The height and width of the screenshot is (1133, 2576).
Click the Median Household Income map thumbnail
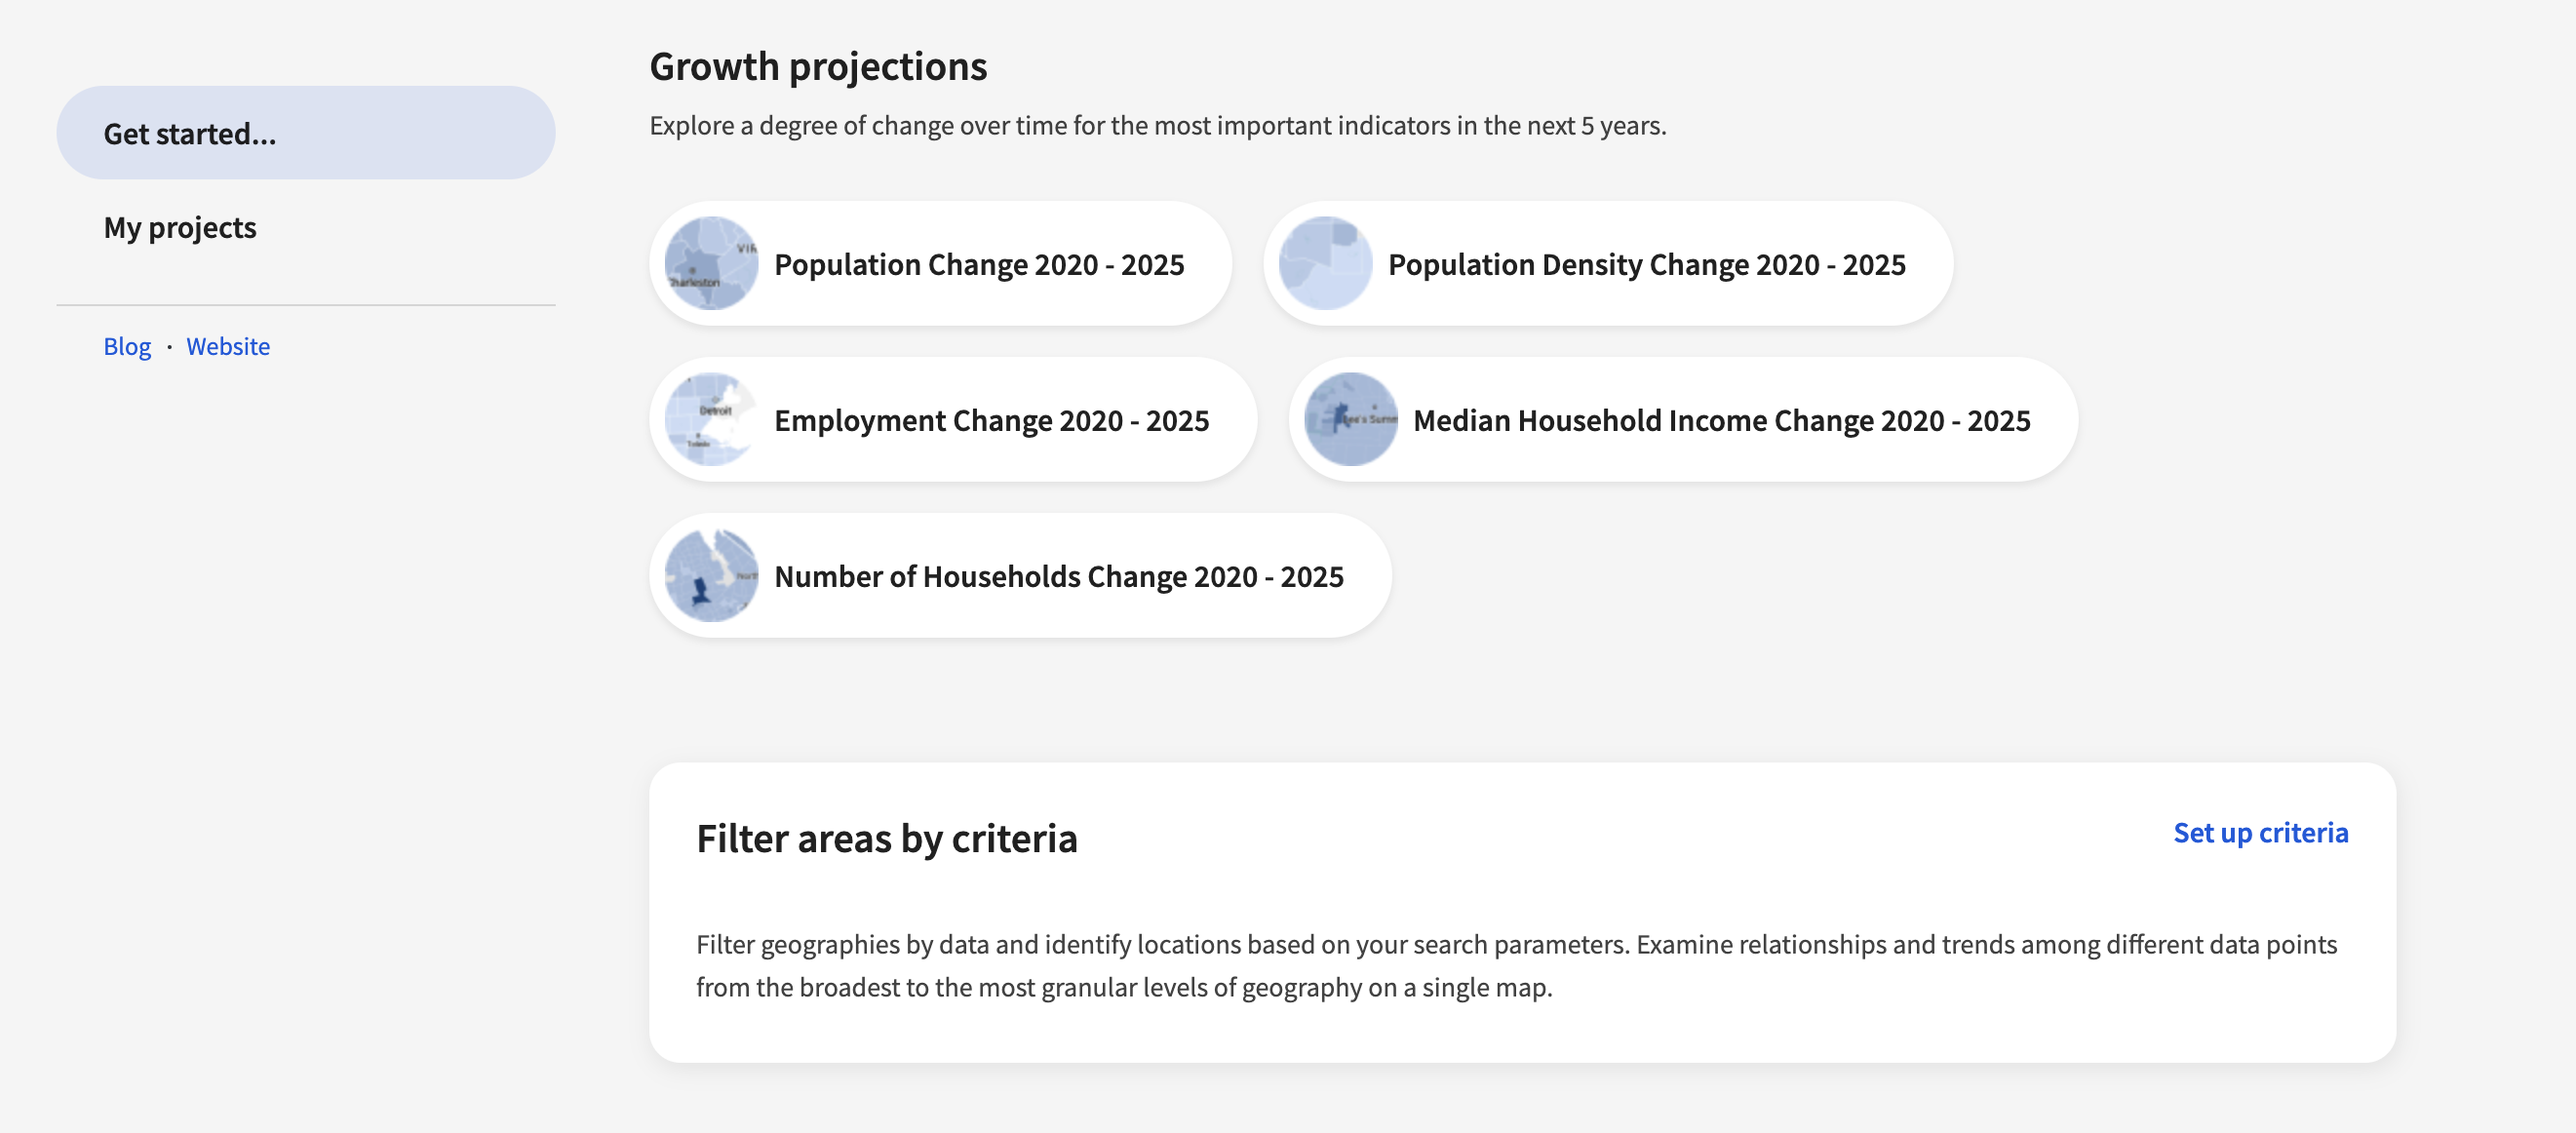click(1350, 420)
